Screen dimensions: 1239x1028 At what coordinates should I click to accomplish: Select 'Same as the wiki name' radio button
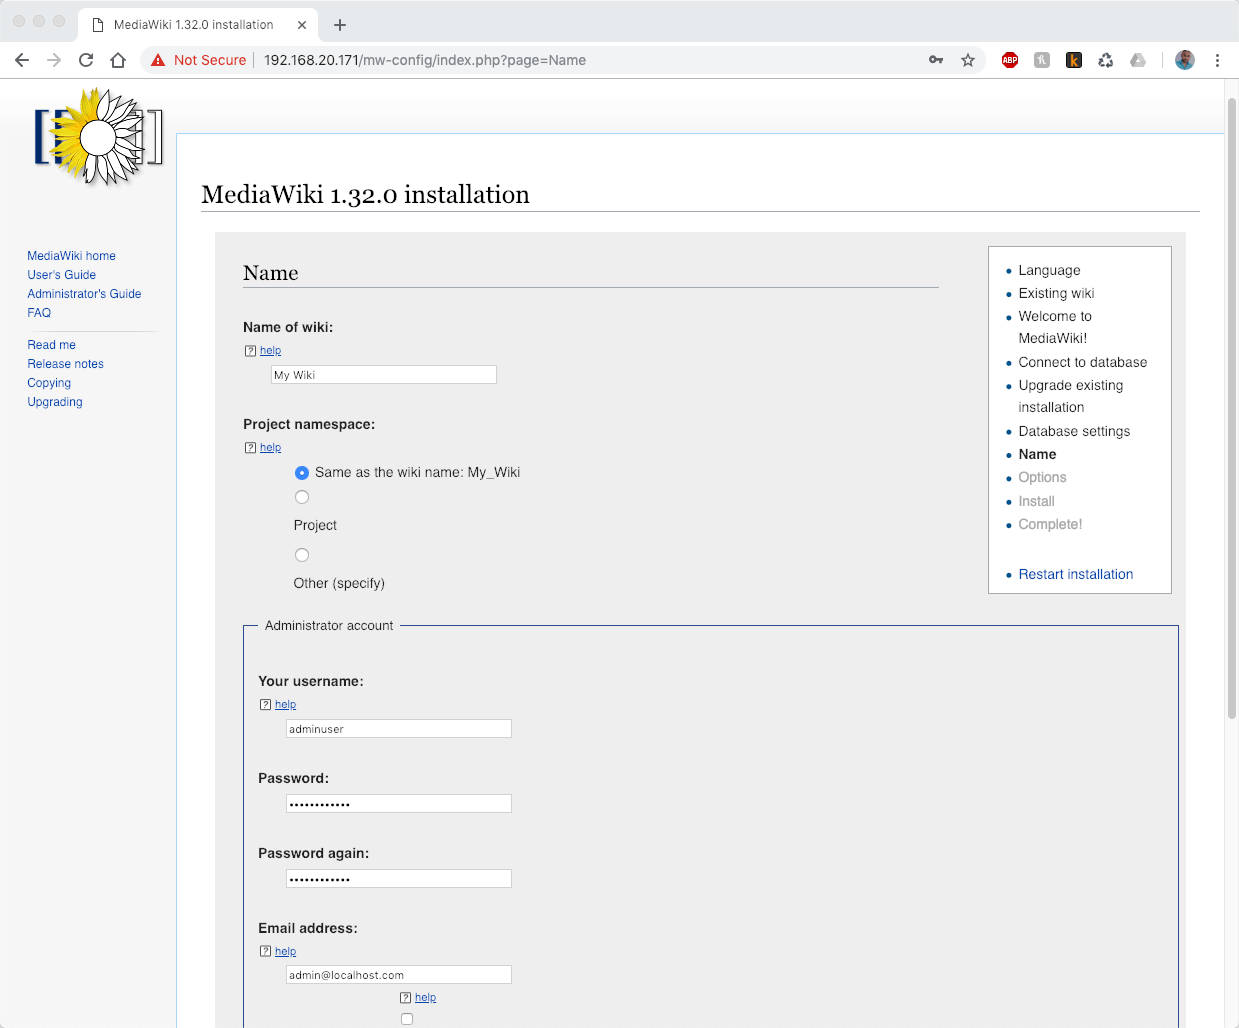click(x=302, y=473)
